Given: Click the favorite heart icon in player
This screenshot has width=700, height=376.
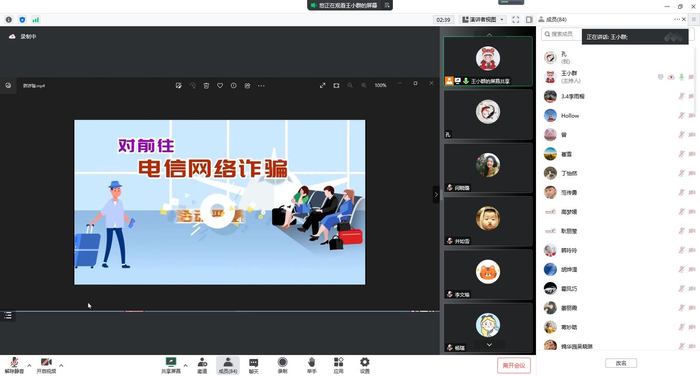Looking at the screenshot, I should [x=220, y=85].
